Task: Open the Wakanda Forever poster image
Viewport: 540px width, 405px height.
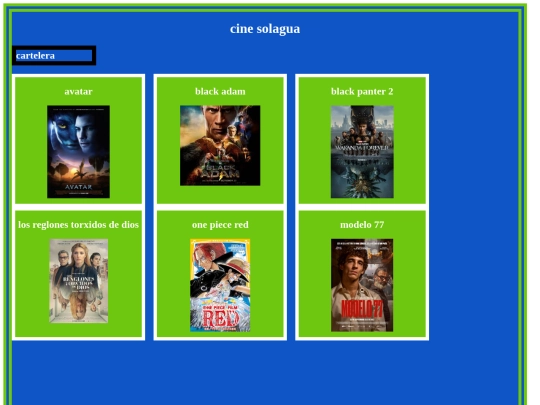Action: point(362,152)
